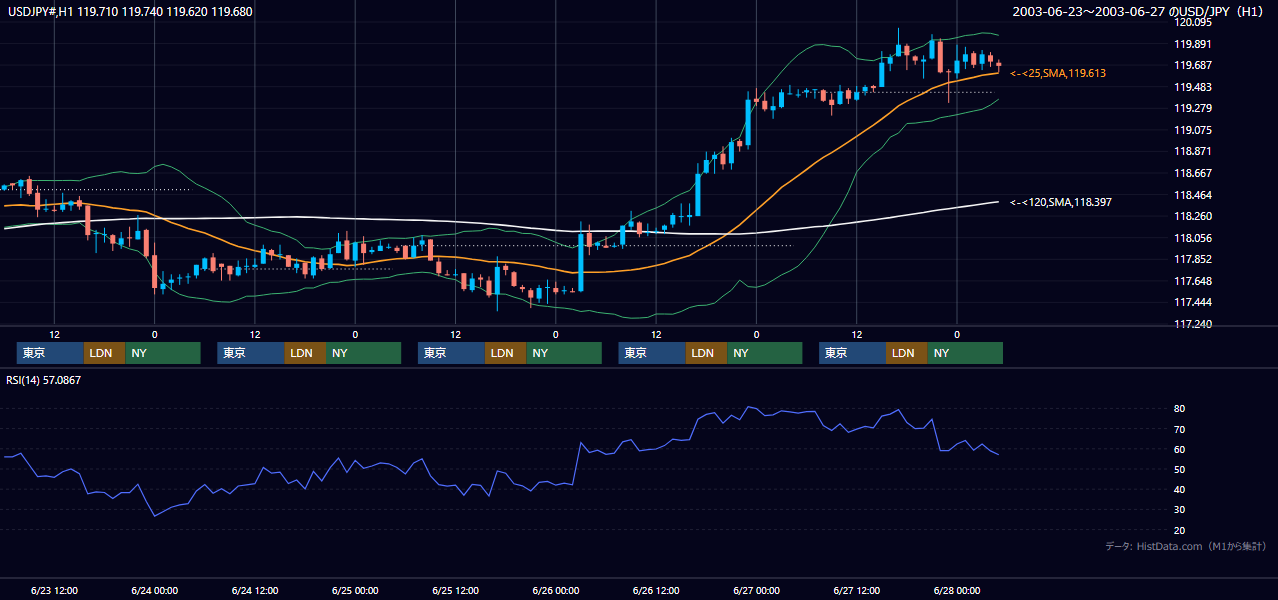Click the 6/26 00:00 date label
This screenshot has width=1278, height=600.
pos(556,590)
